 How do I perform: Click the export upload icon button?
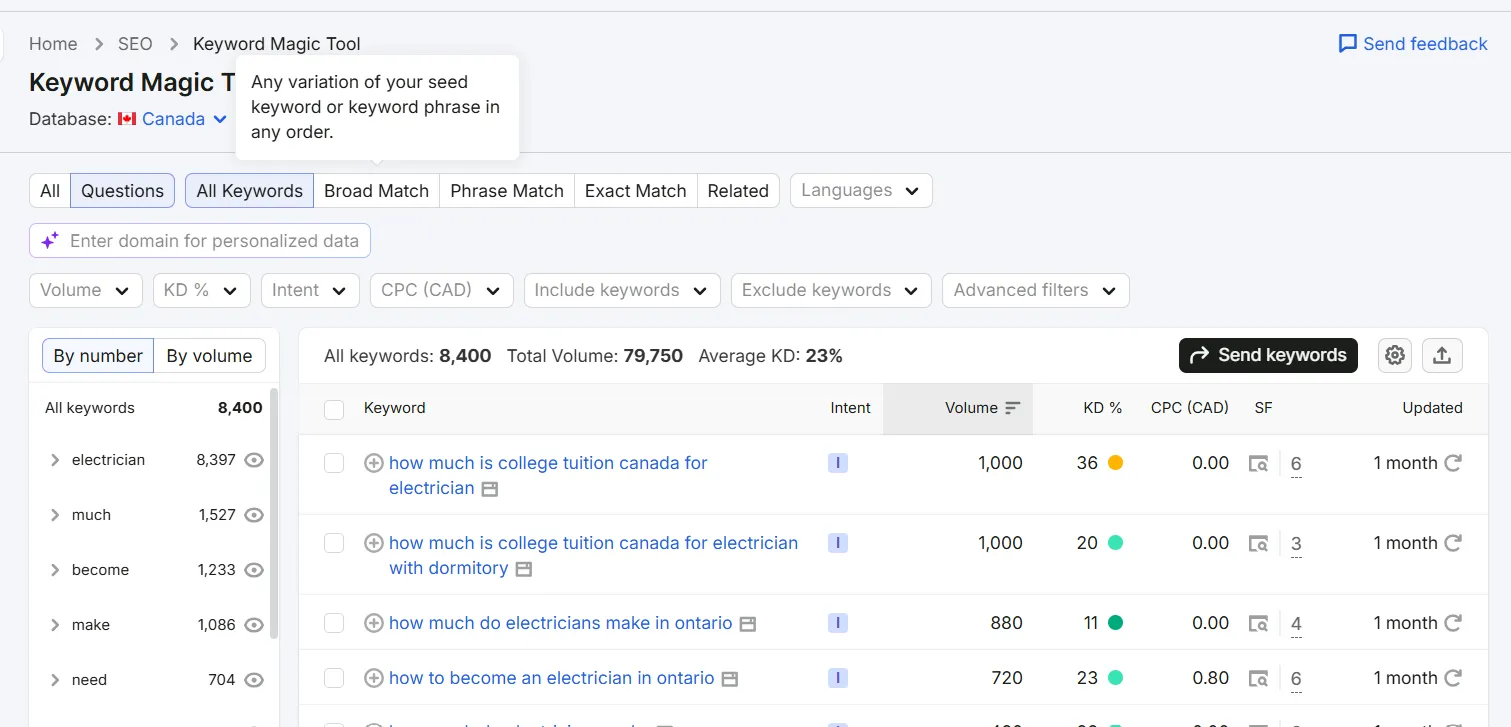coord(1442,355)
